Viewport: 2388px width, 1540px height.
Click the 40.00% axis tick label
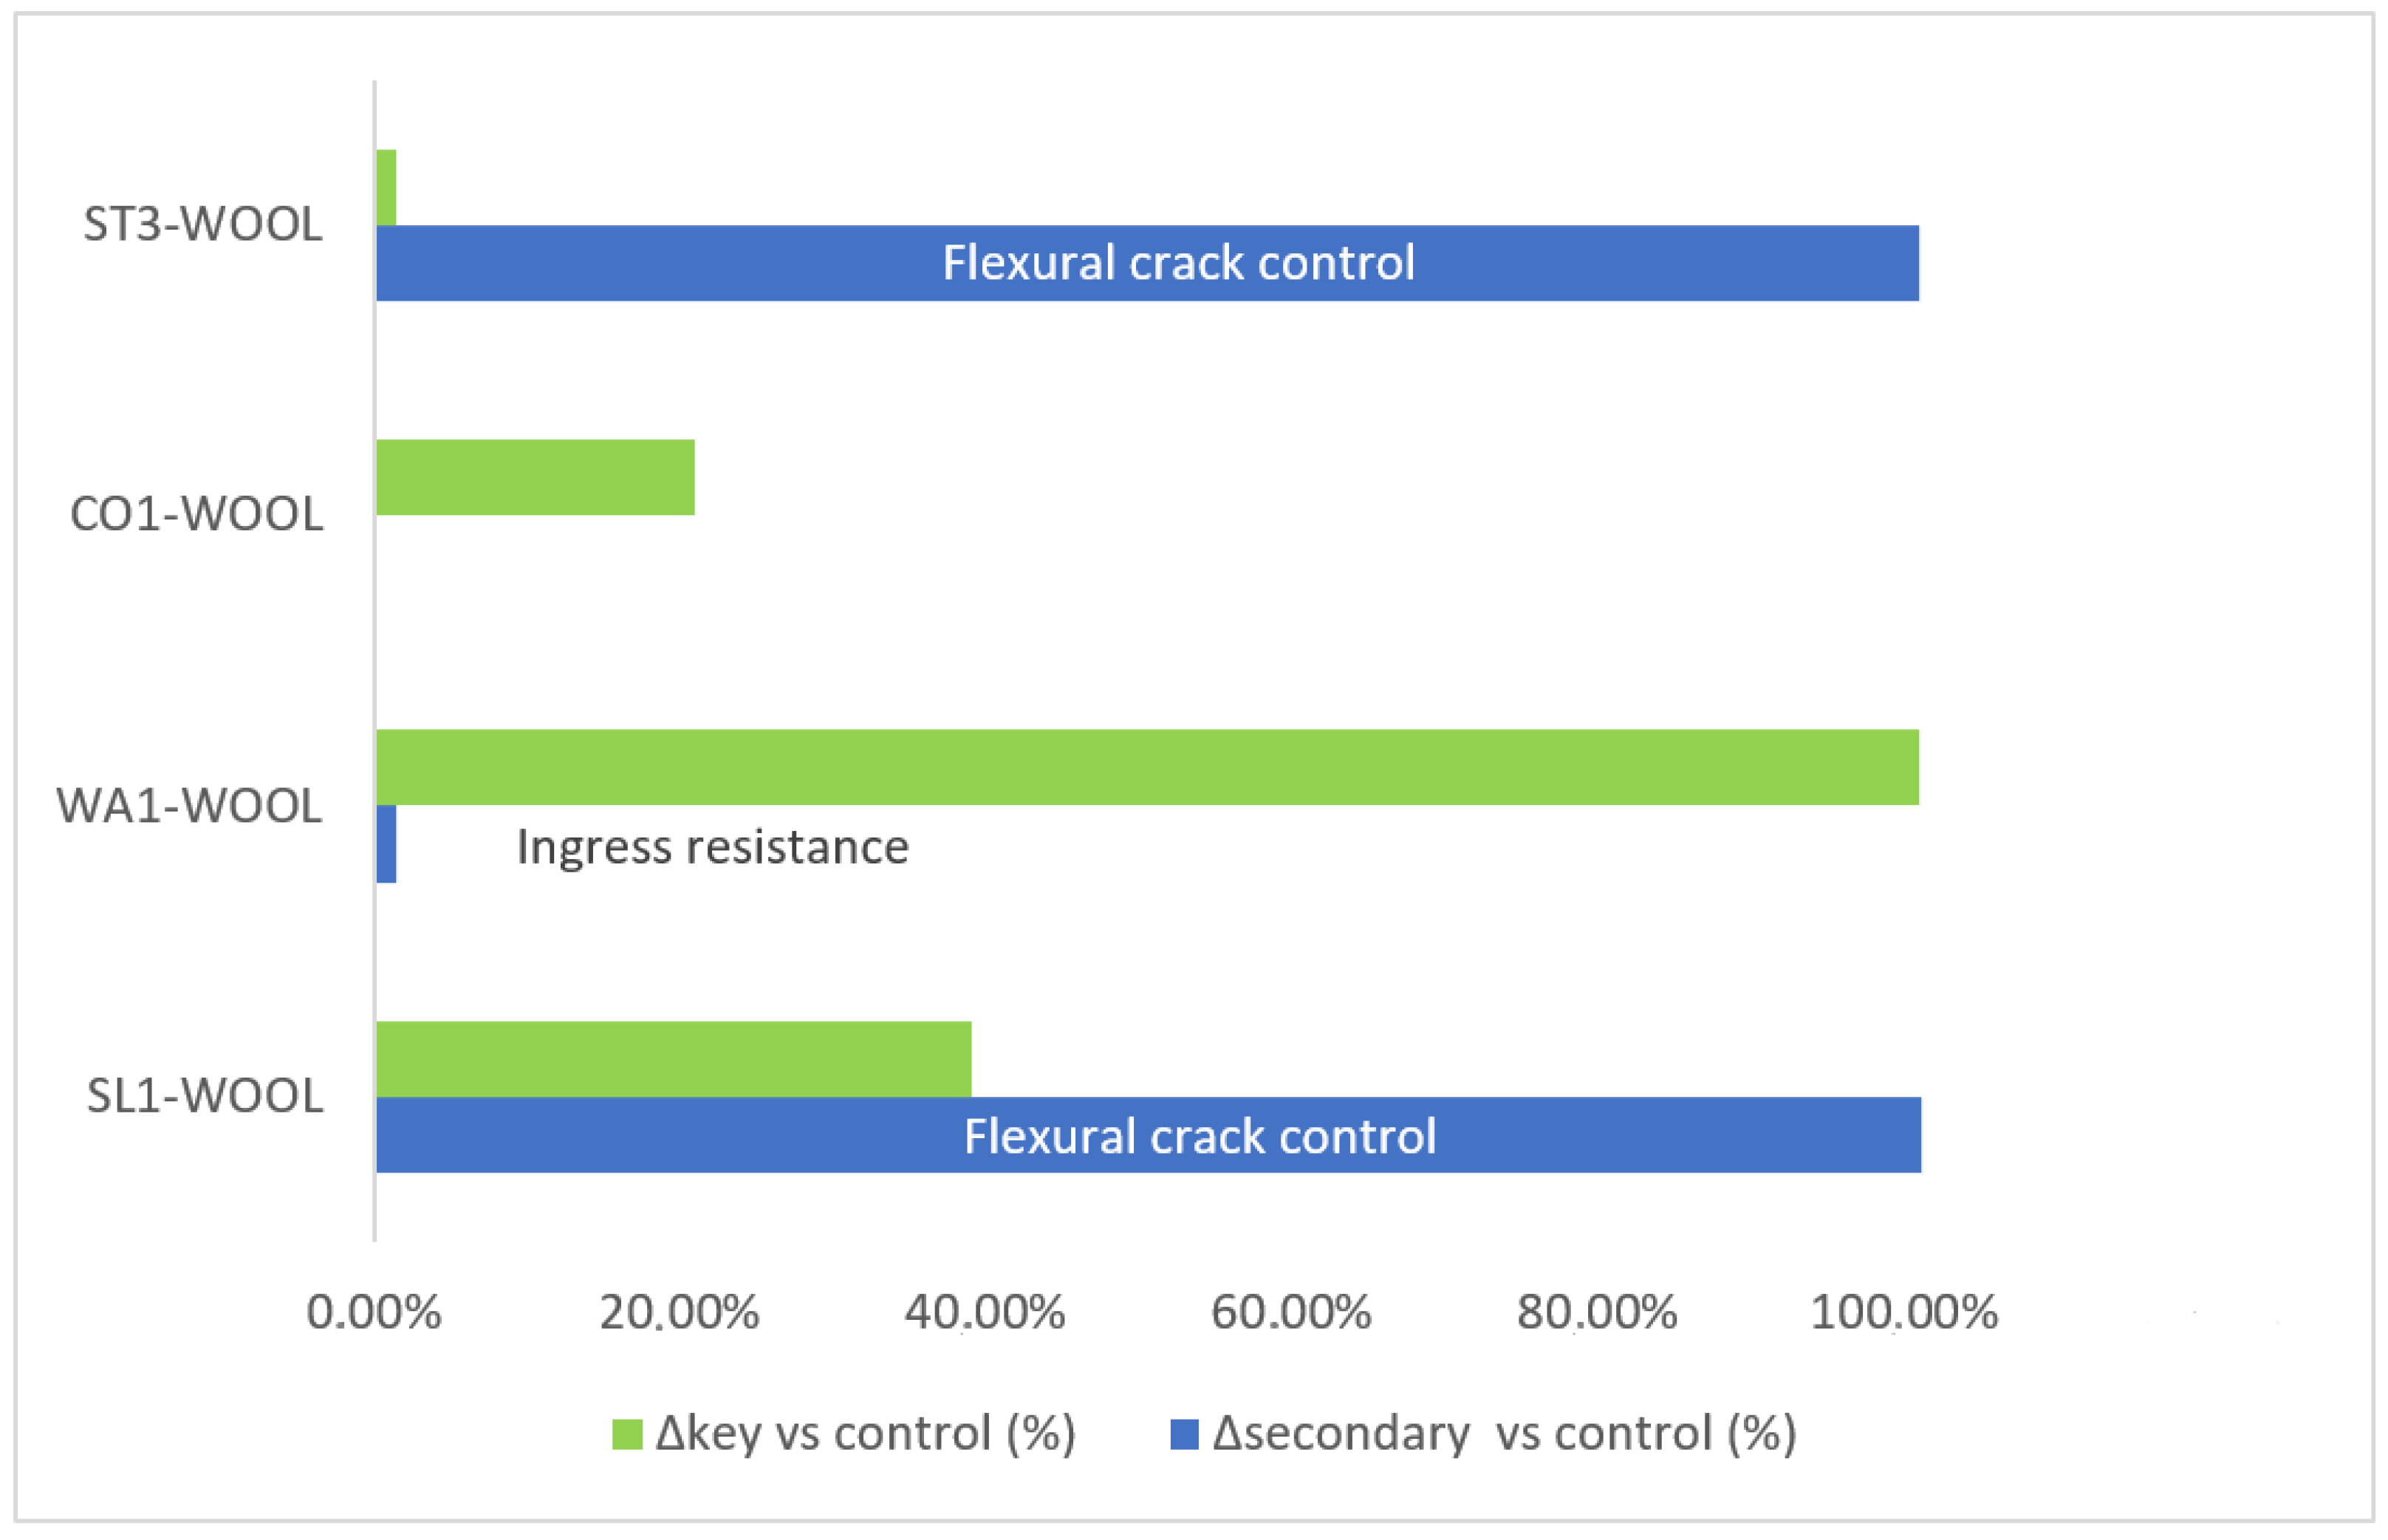(x=984, y=1312)
